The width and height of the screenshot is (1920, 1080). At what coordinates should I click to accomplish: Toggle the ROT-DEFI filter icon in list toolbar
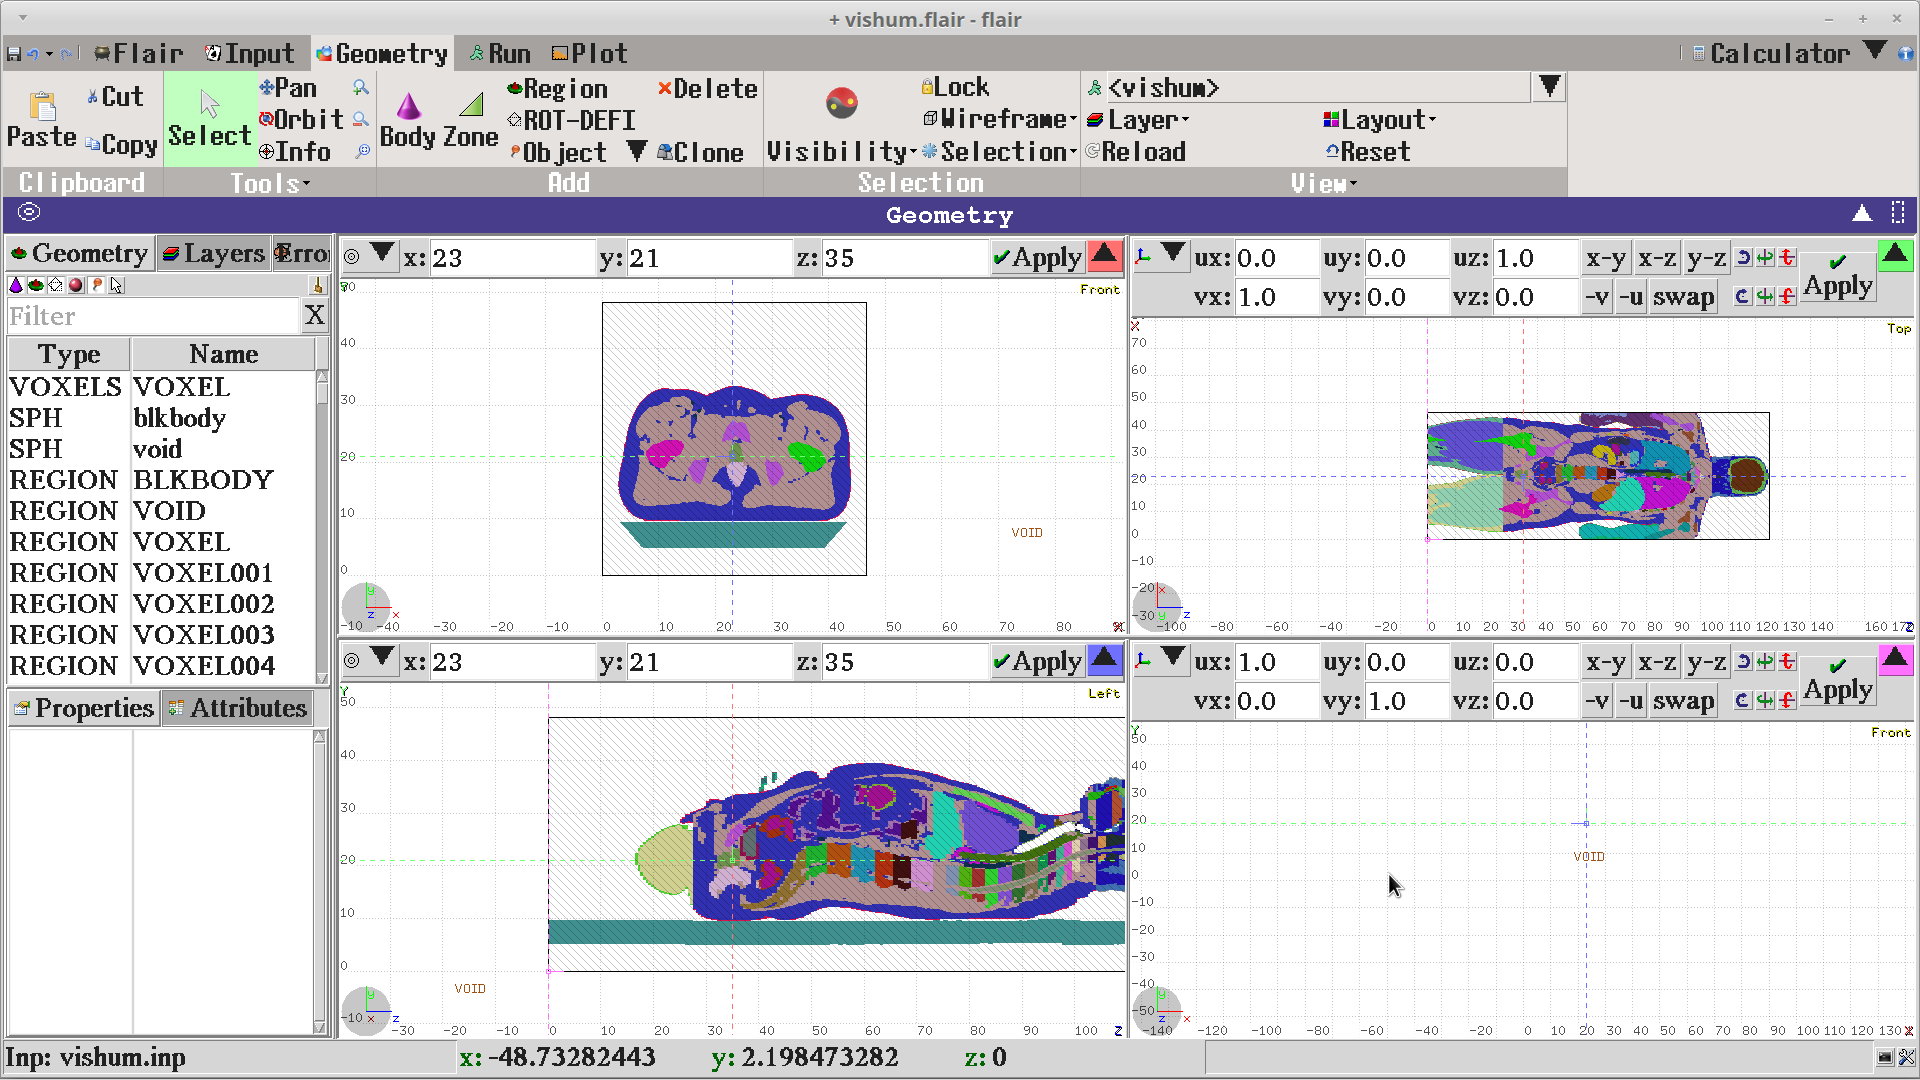56,286
